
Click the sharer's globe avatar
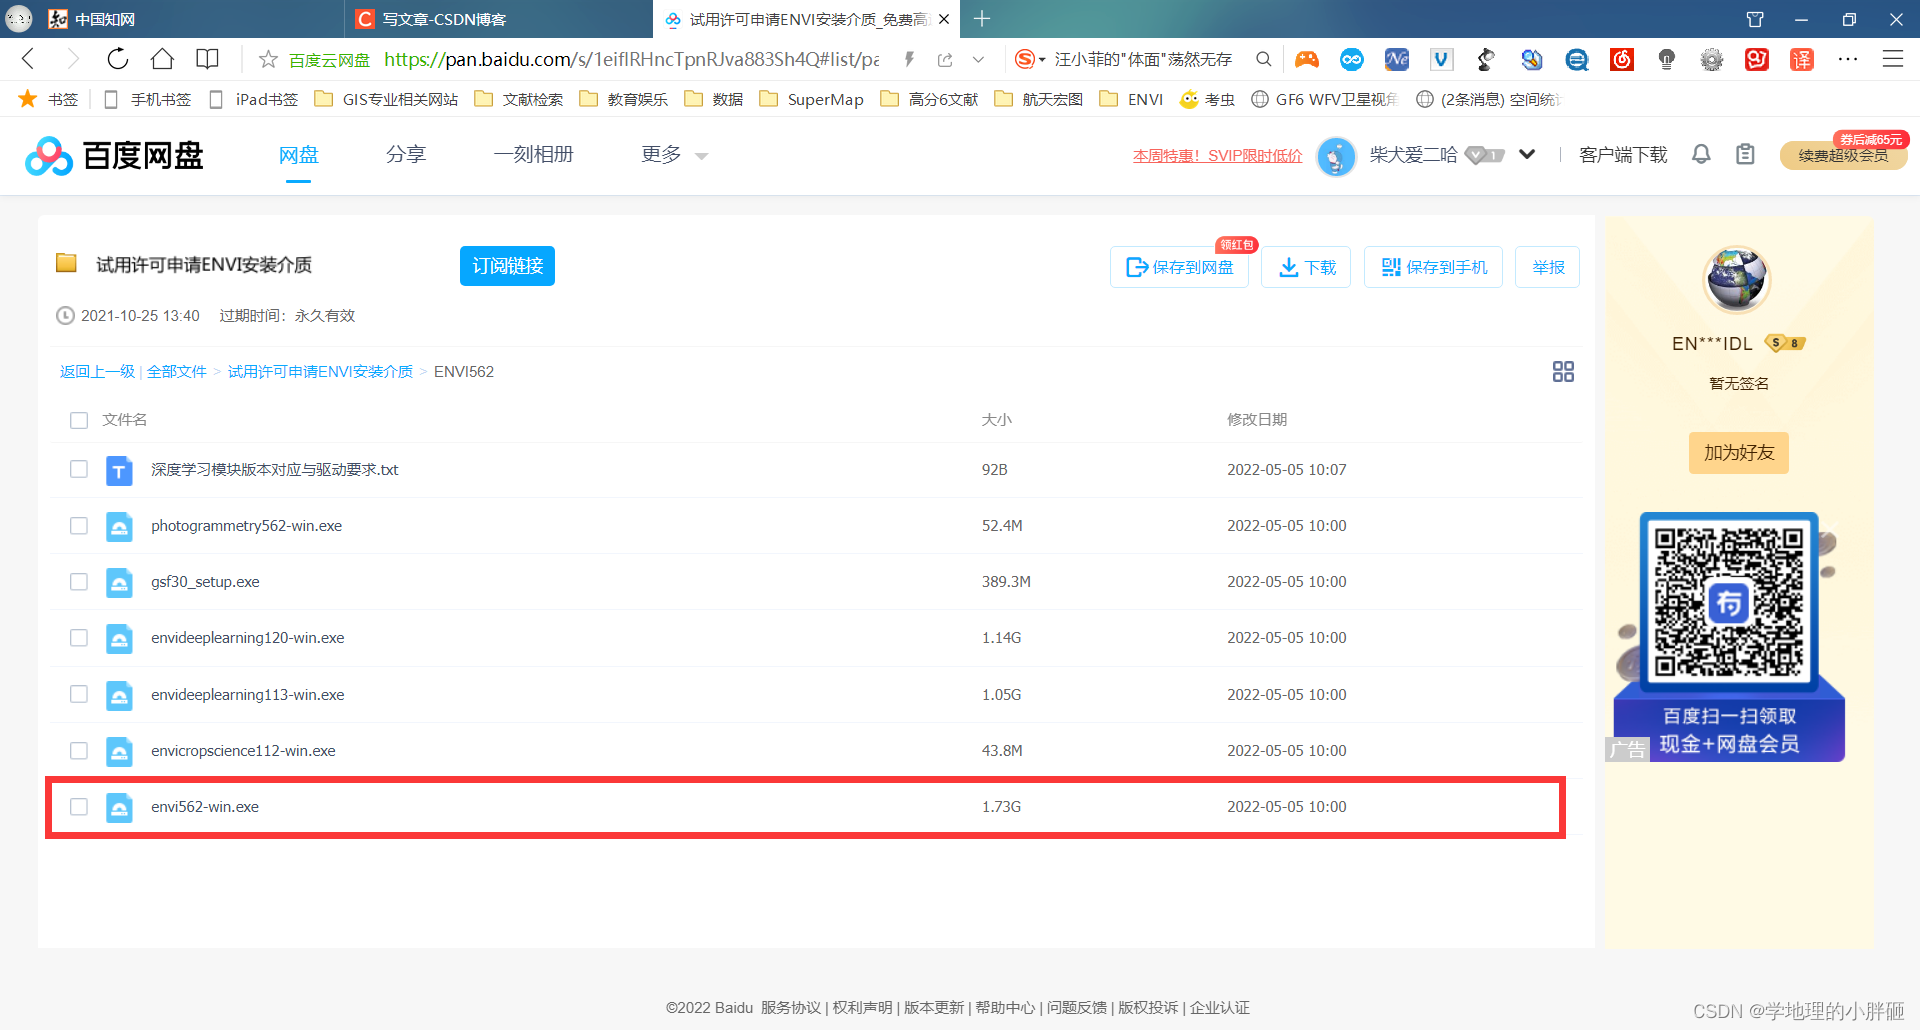point(1737,279)
